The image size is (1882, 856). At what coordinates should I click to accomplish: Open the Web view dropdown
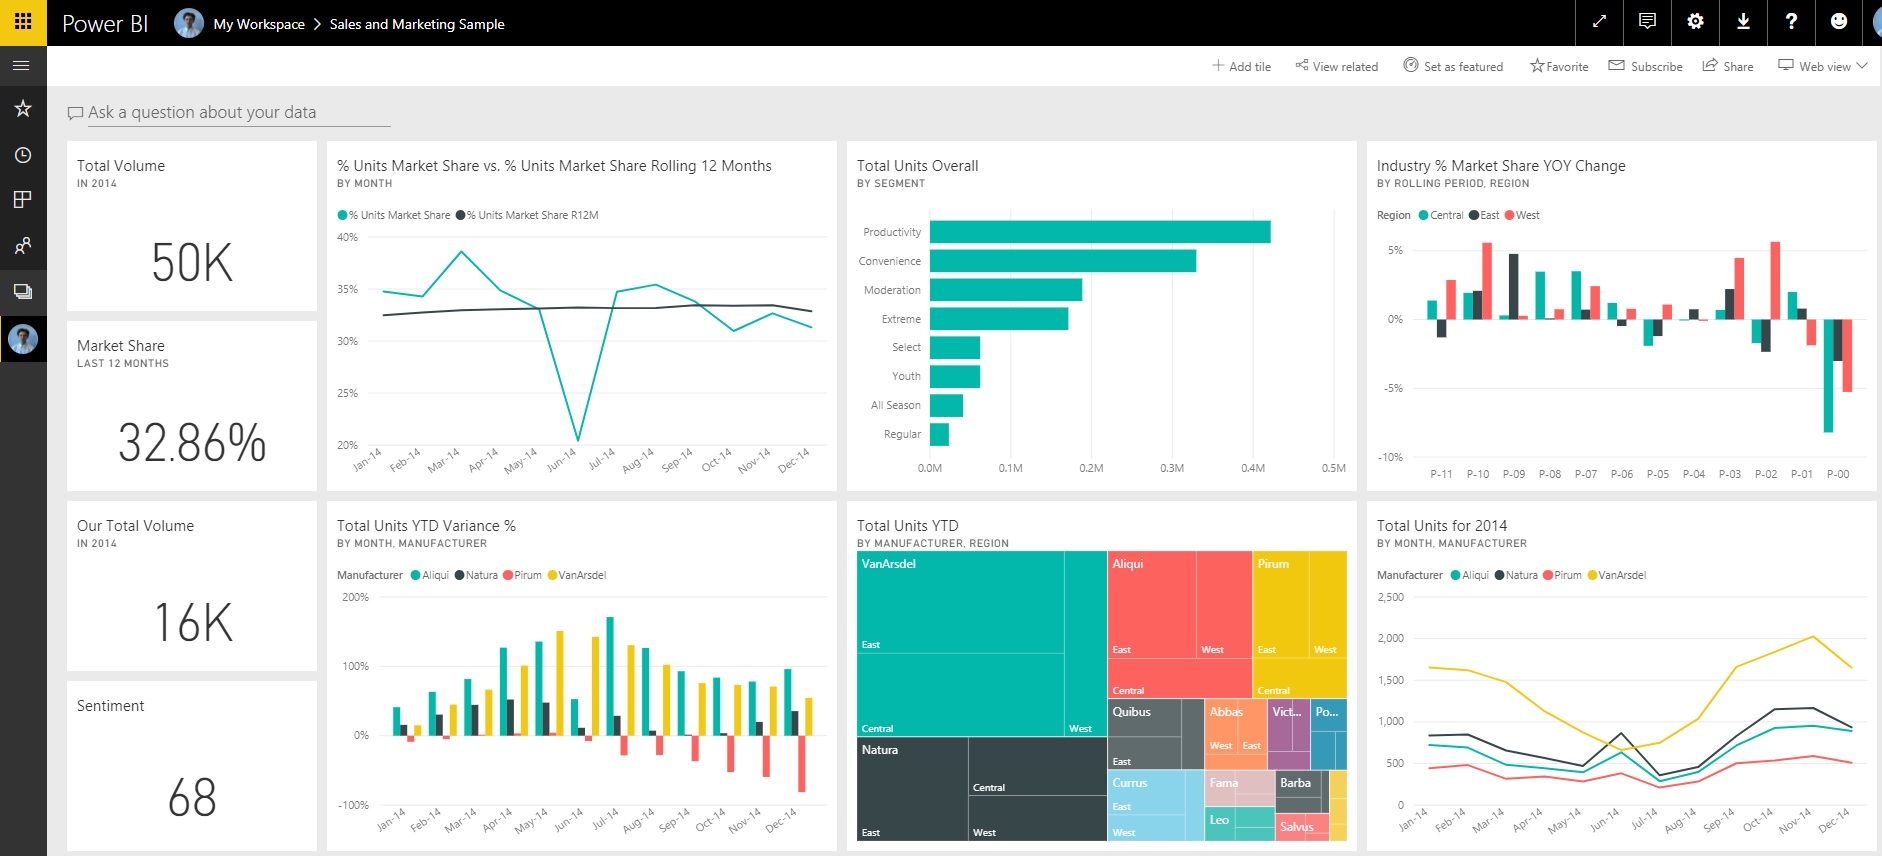click(x=1822, y=66)
